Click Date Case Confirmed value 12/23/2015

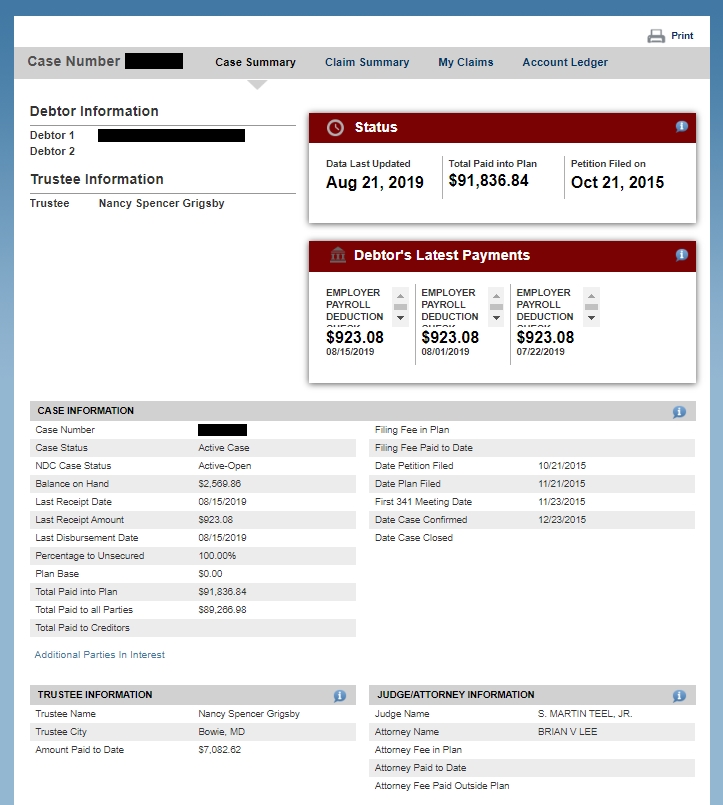click(562, 520)
